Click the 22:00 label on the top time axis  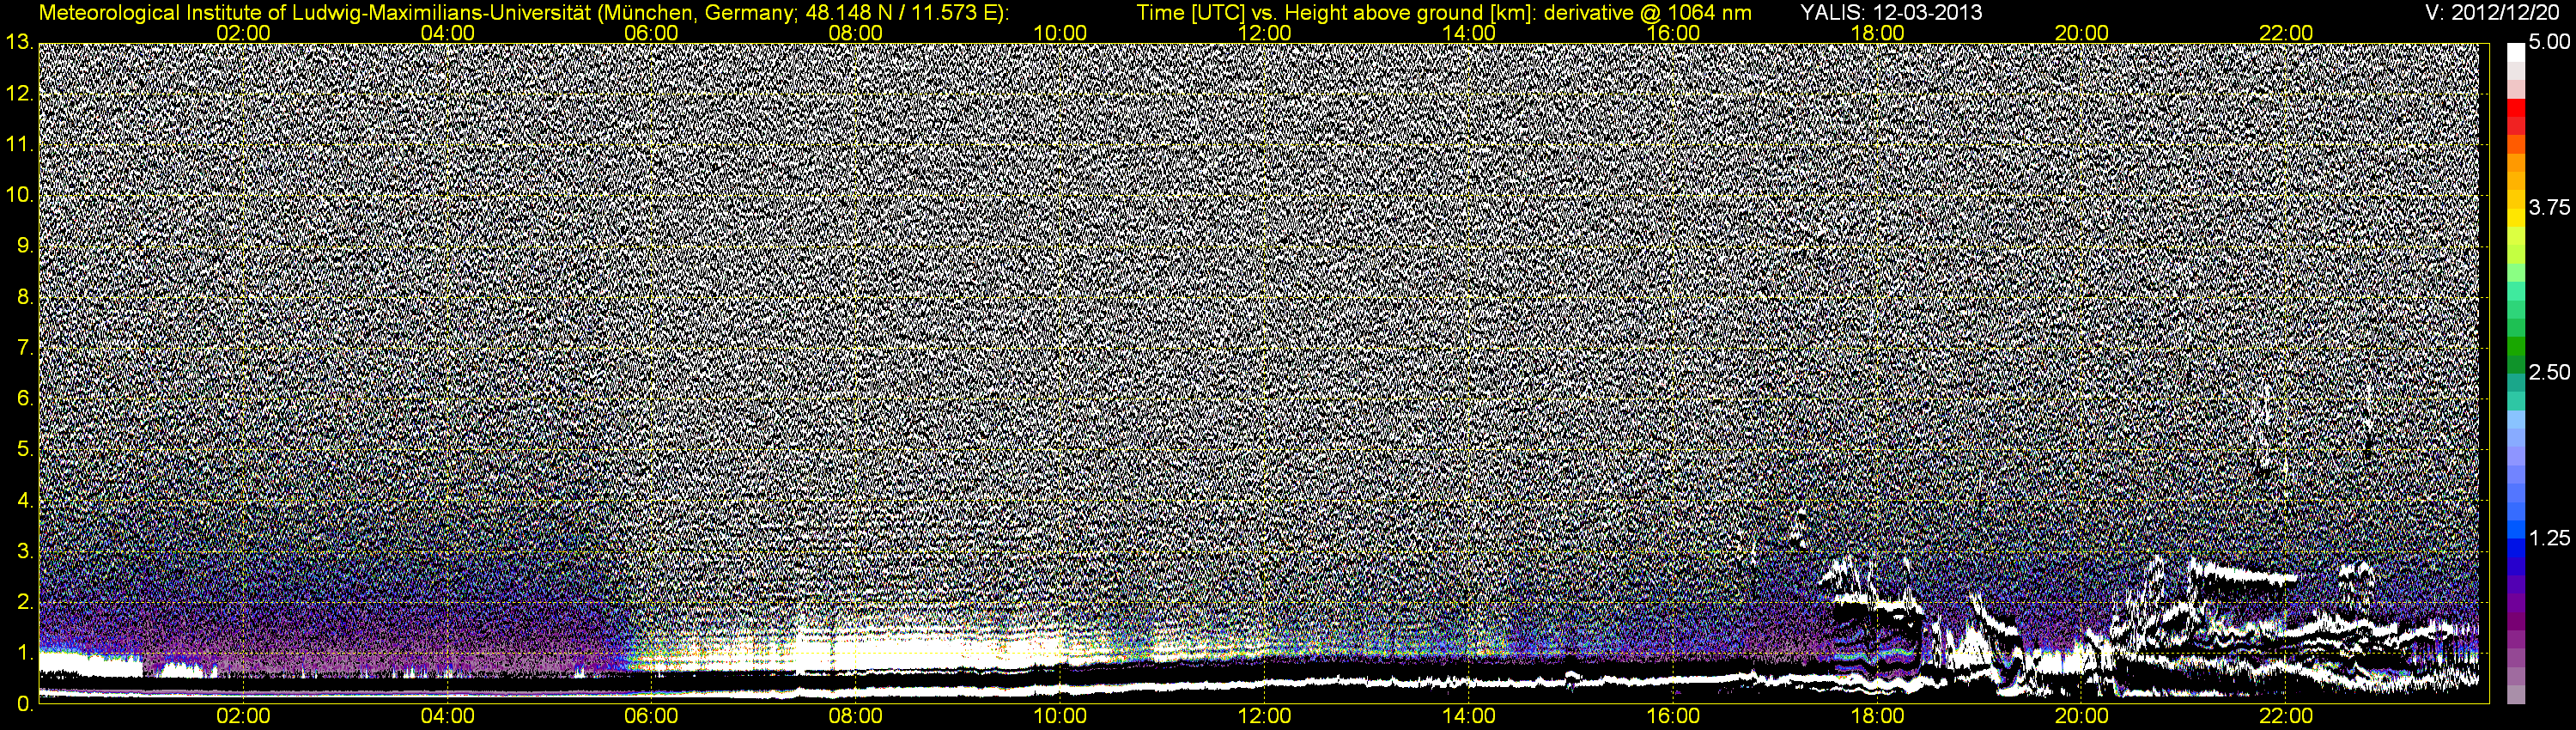(2286, 33)
